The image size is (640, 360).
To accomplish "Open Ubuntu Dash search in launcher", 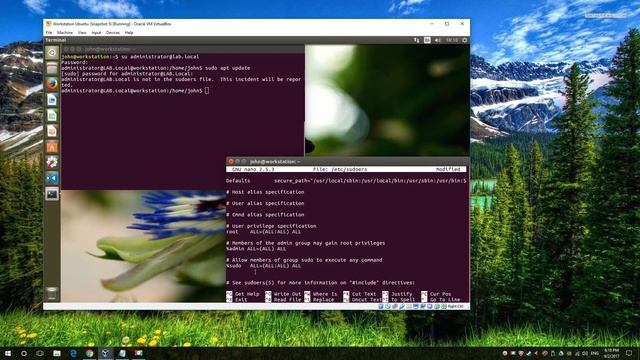I will pyautogui.click(x=52, y=53).
